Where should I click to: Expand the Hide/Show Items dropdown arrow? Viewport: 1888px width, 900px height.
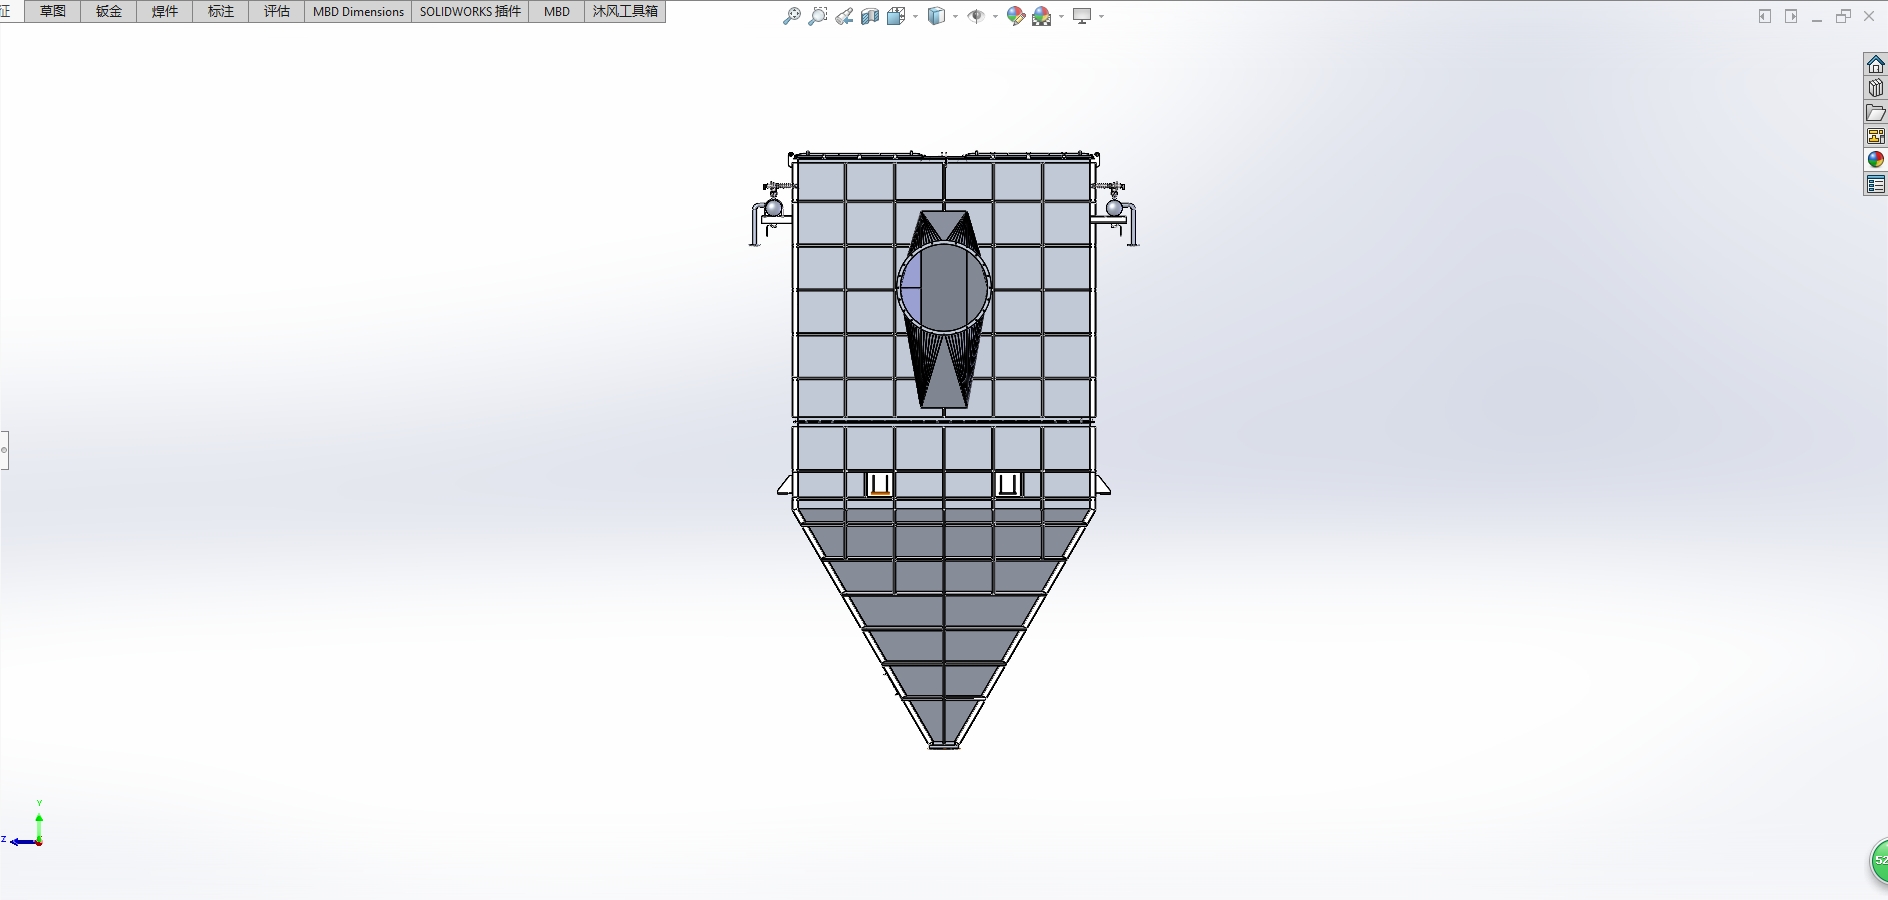pos(995,16)
